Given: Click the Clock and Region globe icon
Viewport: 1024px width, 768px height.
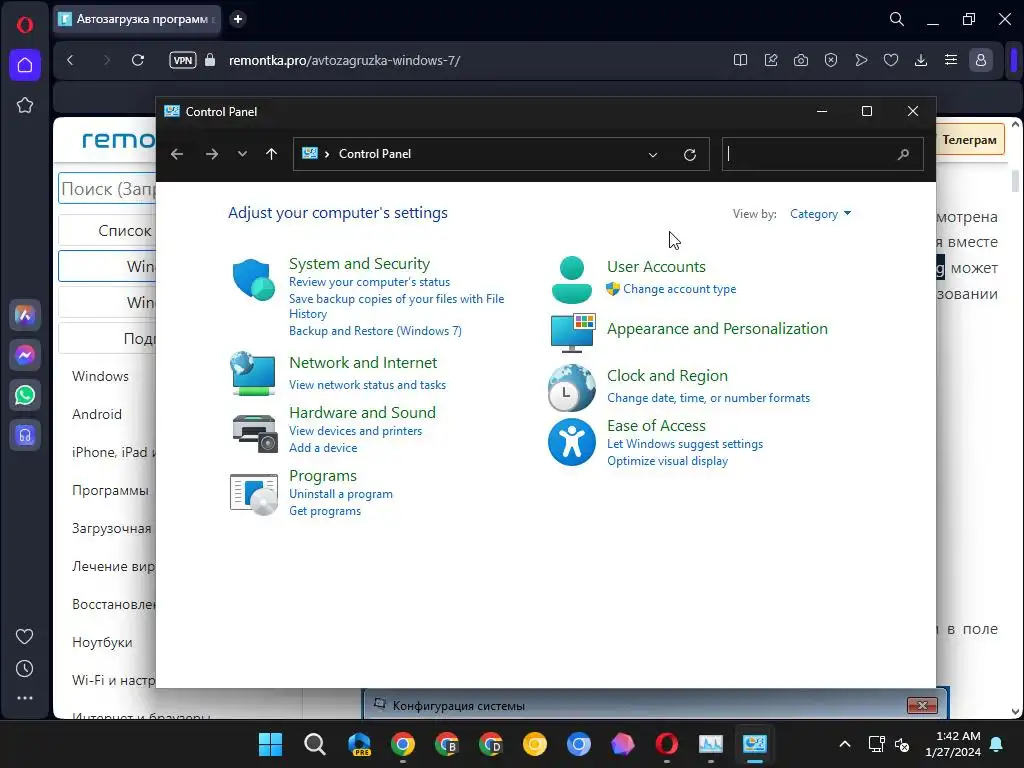Looking at the screenshot, I should click(571, 388).
